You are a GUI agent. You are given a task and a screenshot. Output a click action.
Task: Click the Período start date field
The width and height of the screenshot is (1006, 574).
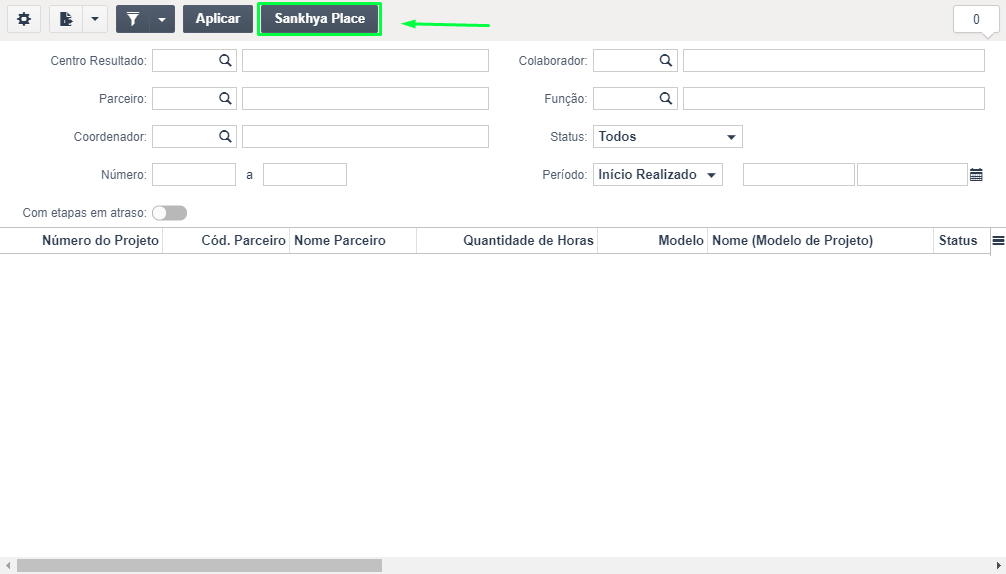[x=799, y=174]
